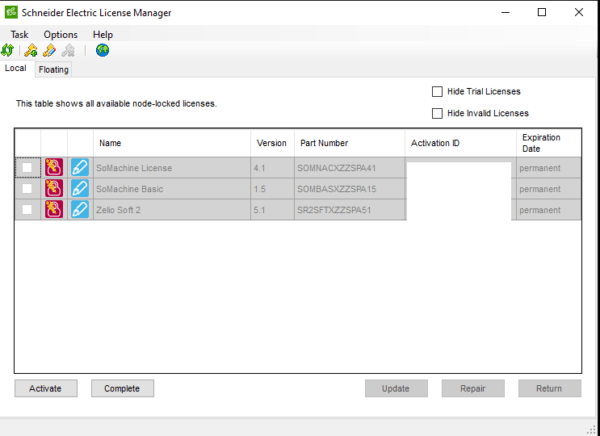The width and height of the screenshot is (600, 436).
Task: Click red license icon in SoMachine License row
Action: 54,168
